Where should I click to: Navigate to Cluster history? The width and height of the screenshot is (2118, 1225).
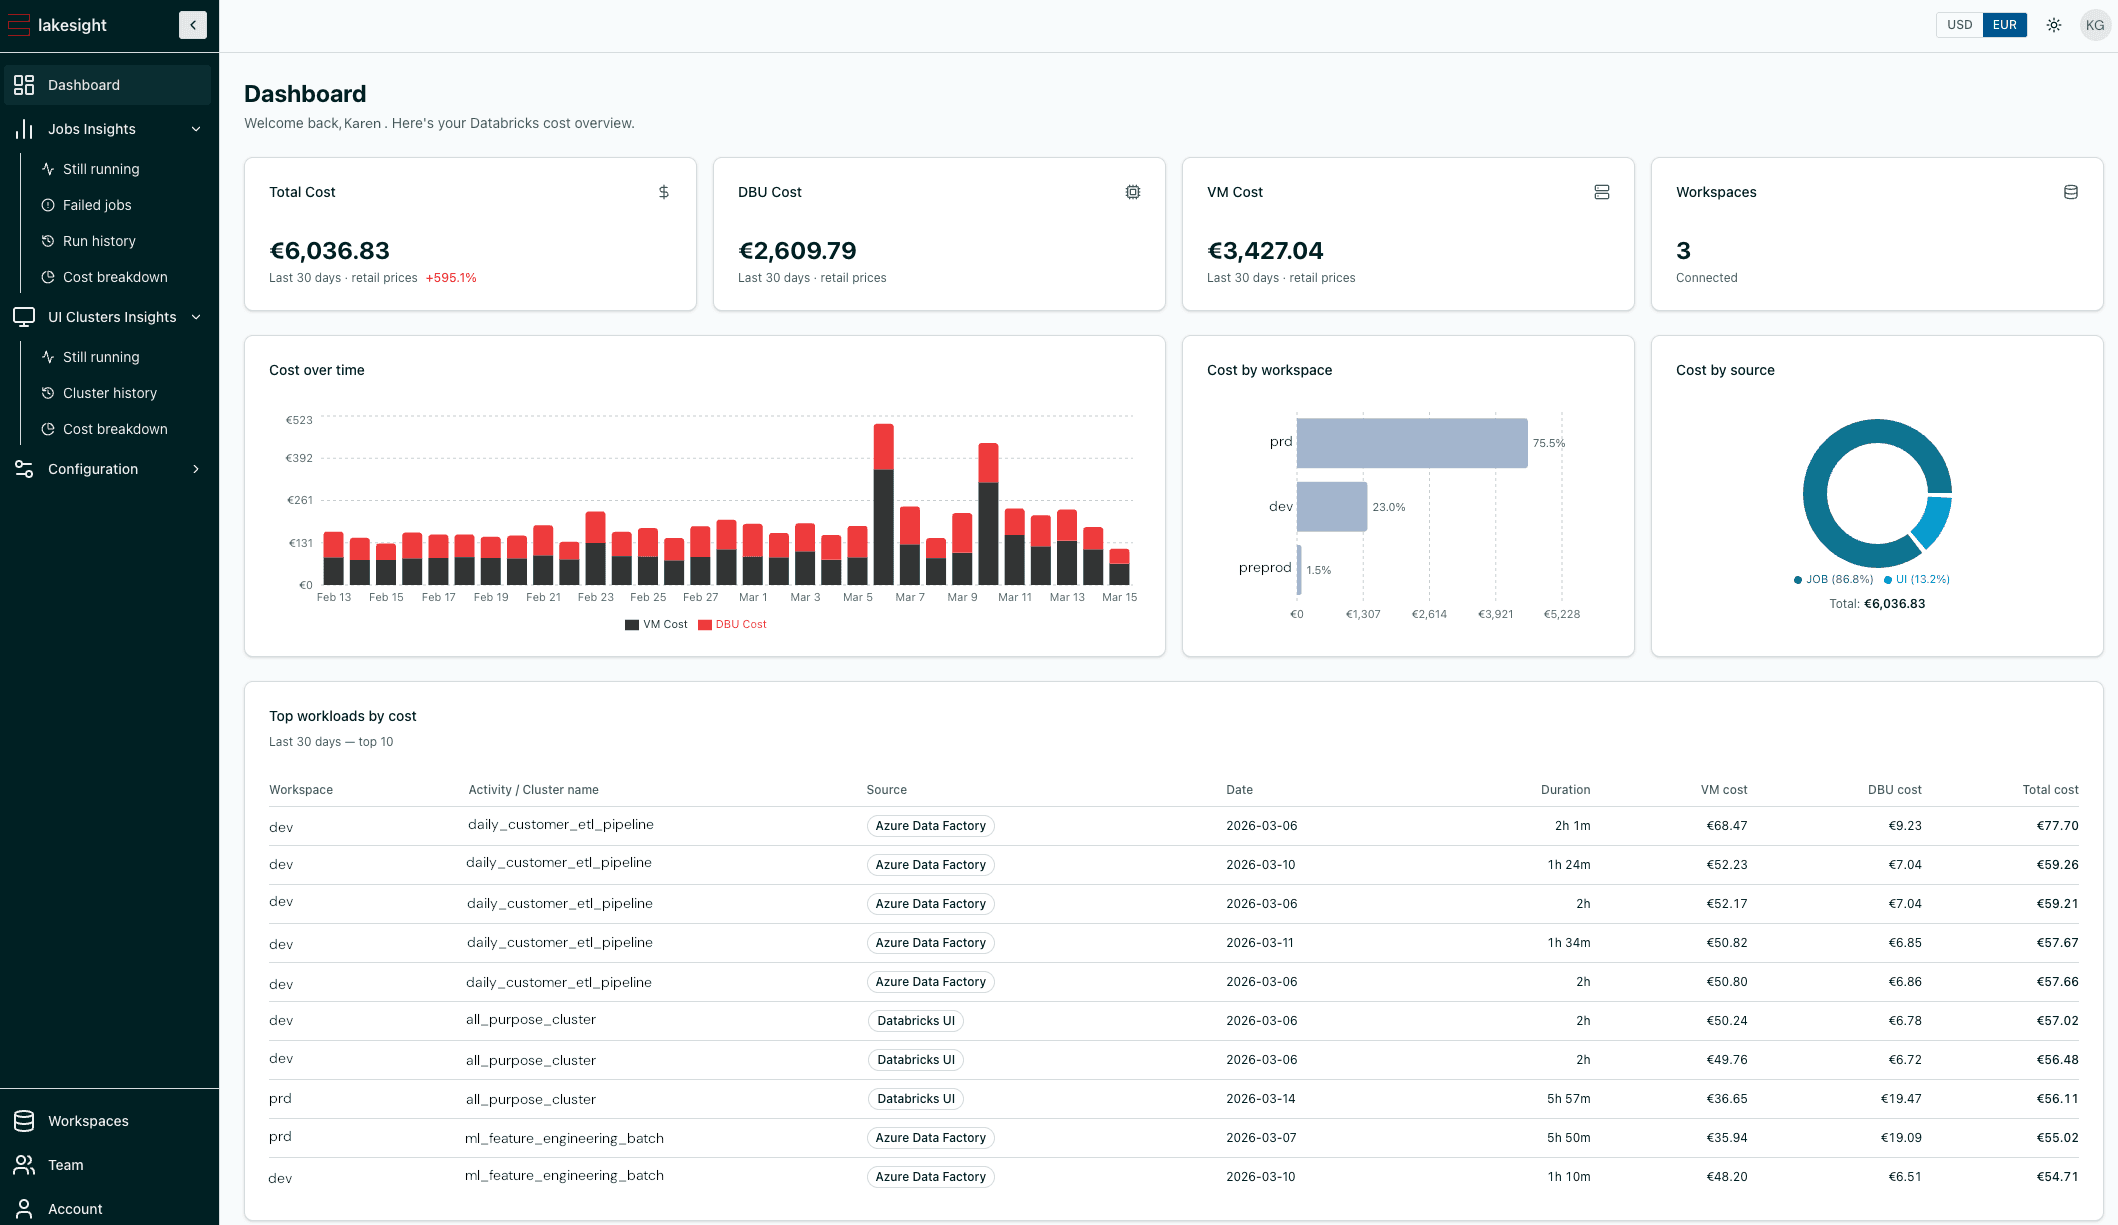click(109, 392)
